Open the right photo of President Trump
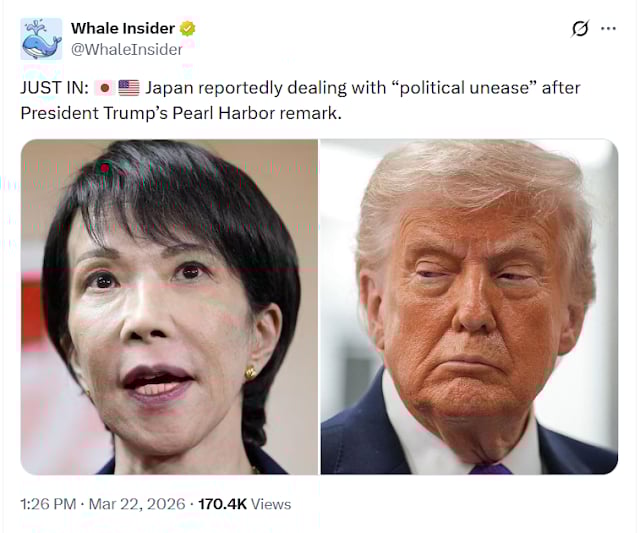The image size is (640, 533). coord(469,307)
